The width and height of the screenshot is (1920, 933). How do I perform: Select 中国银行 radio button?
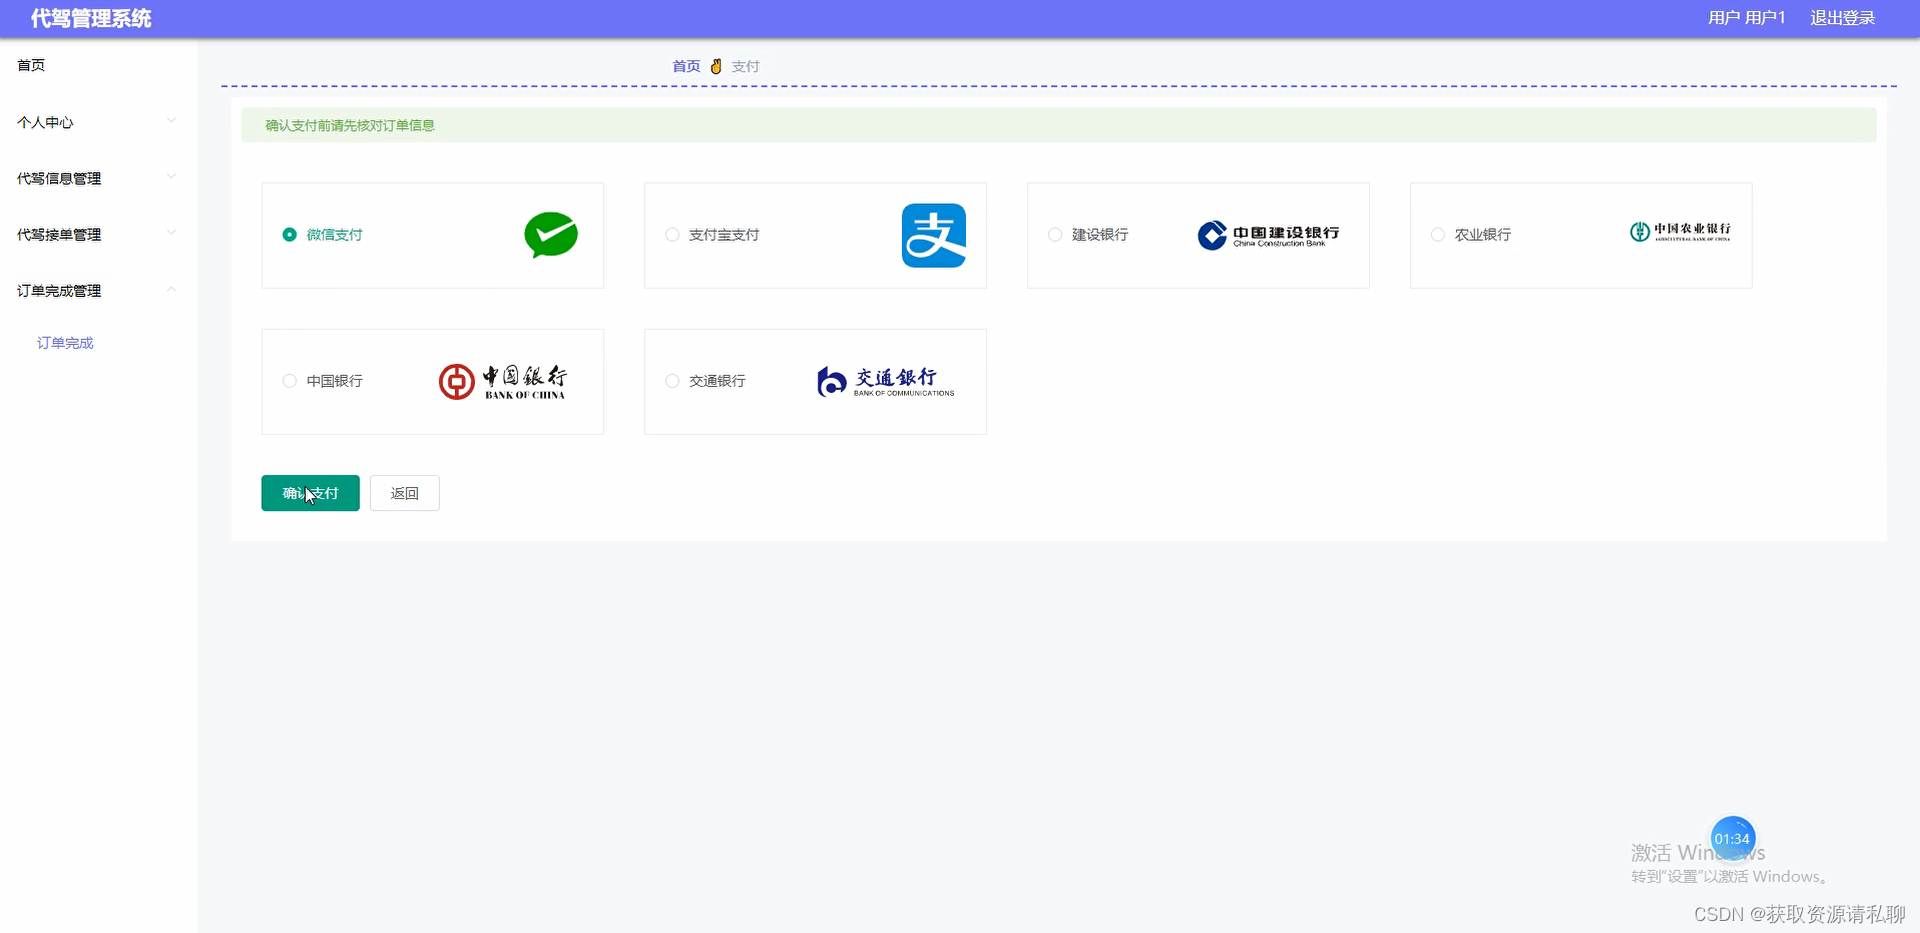click(x=289, y=381)
